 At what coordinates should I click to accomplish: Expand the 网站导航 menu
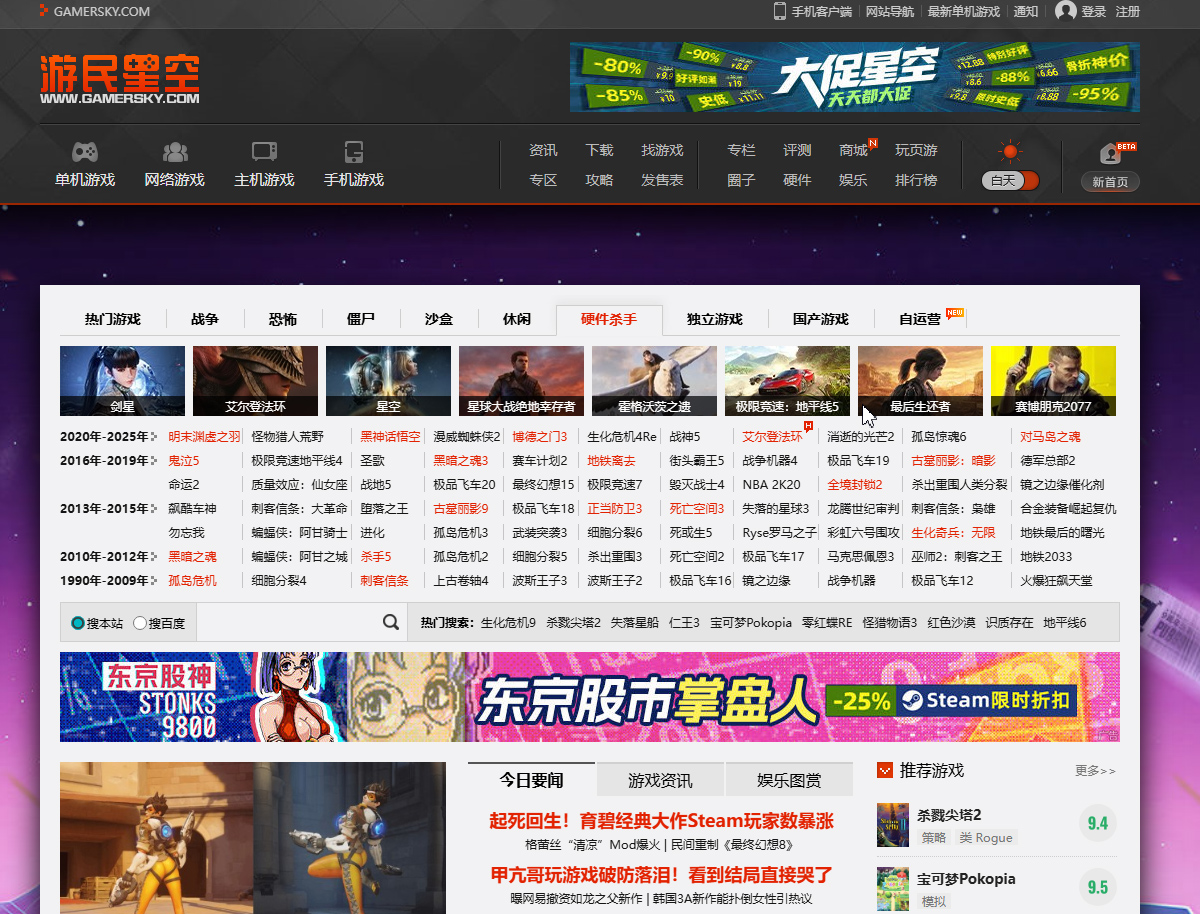pos(889,12)
